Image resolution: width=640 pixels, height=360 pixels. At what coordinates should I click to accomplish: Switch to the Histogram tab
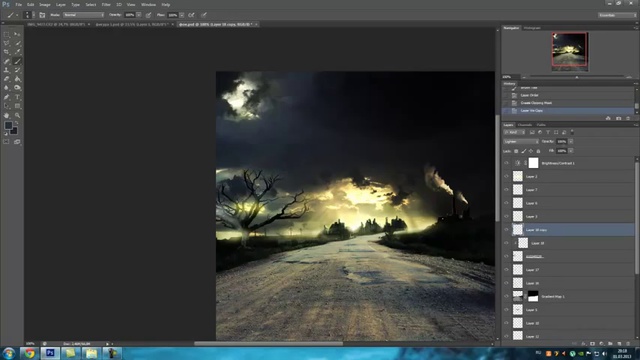point(532,28)
